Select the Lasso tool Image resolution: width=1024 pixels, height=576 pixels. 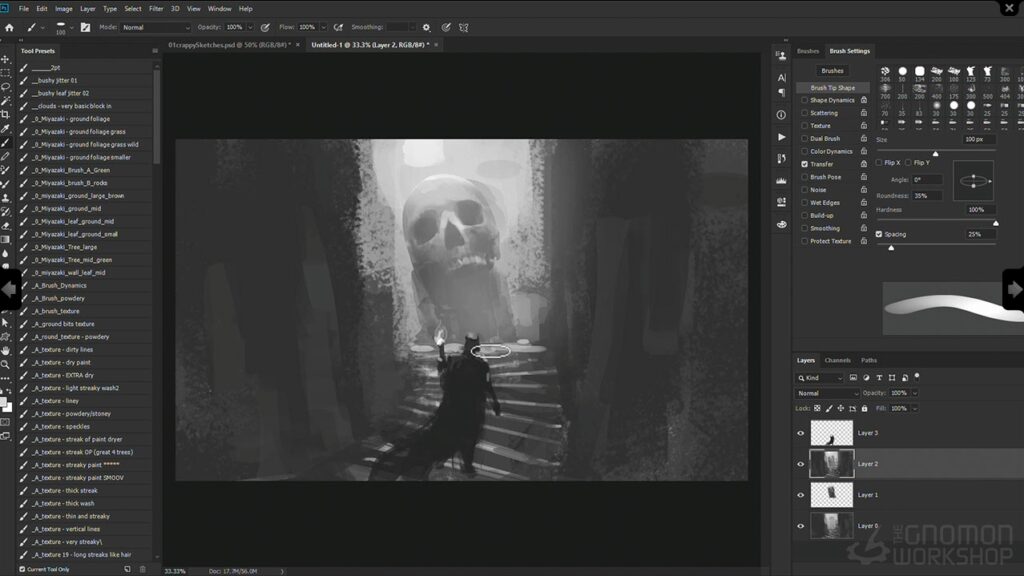[5, 87]
